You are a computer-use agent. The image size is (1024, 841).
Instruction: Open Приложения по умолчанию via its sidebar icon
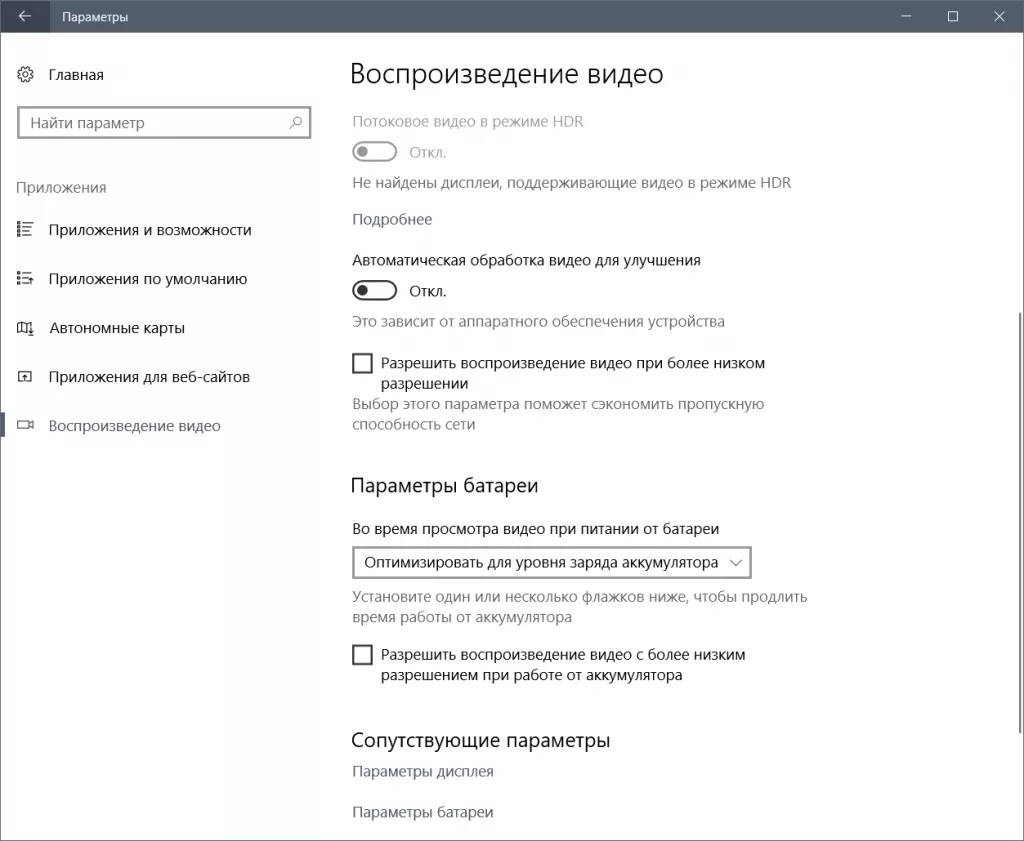tap(24, 278)
